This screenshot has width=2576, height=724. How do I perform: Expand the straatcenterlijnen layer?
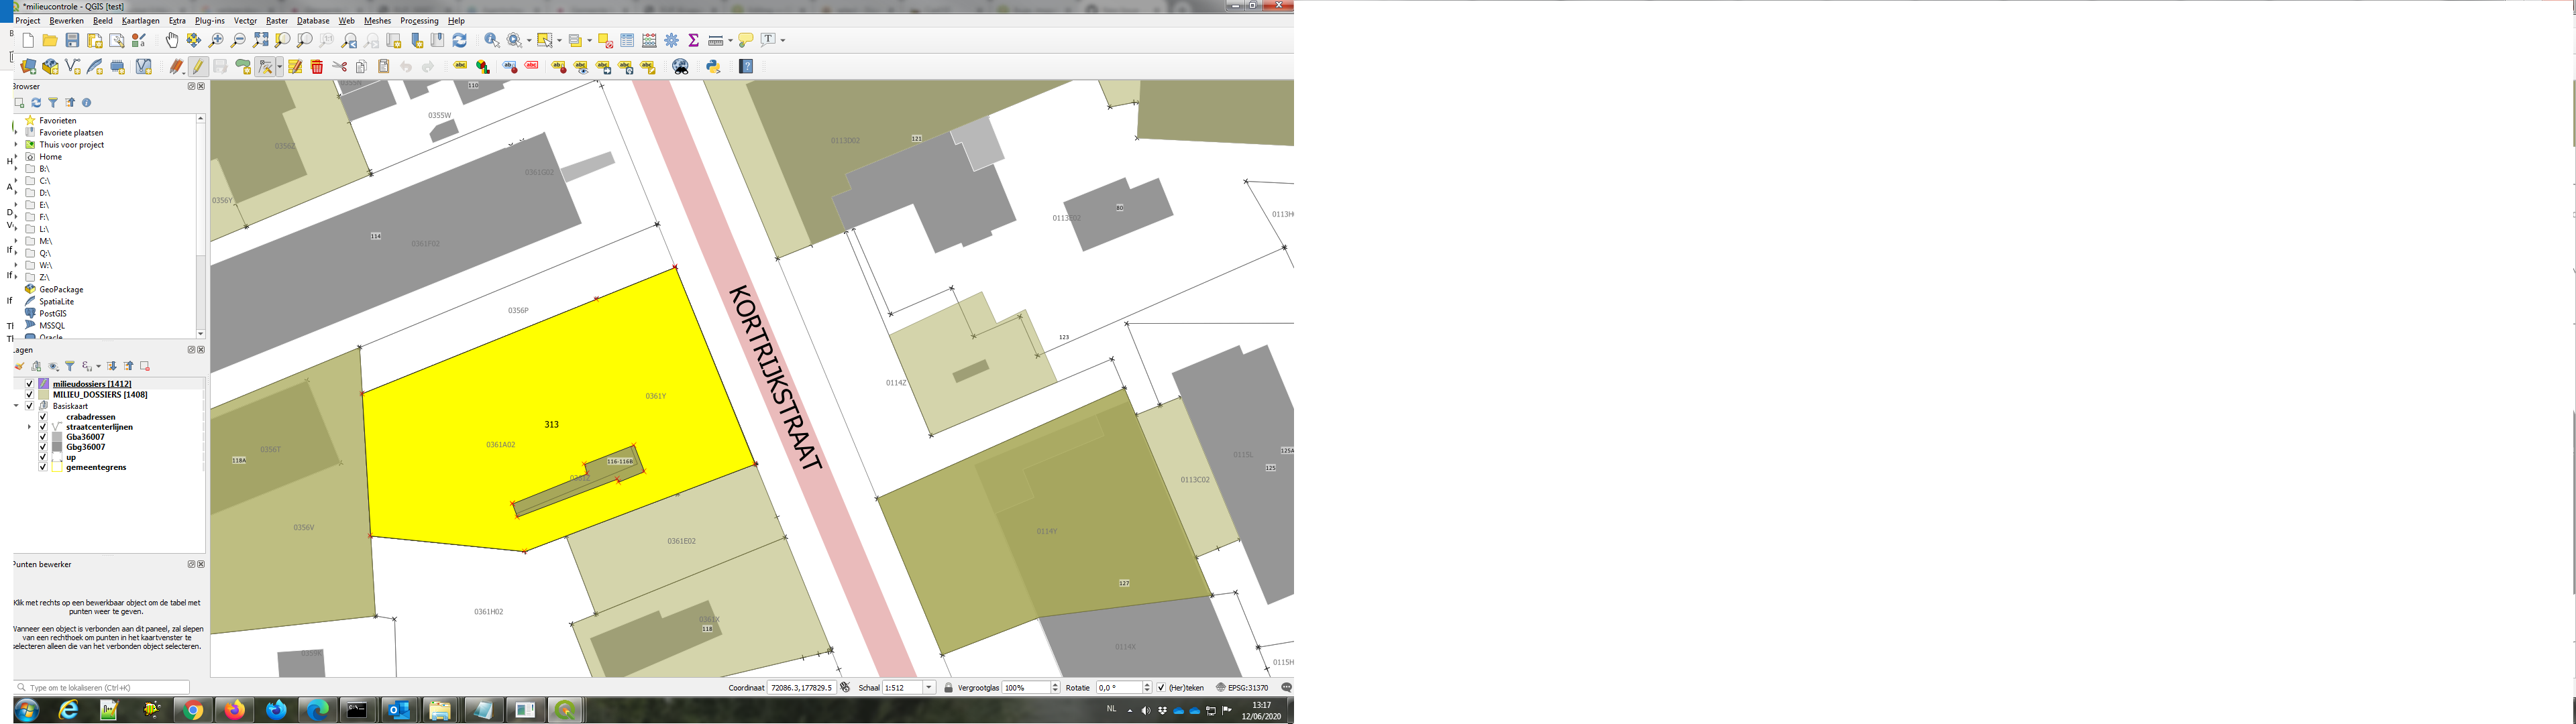tap(29, 427)
